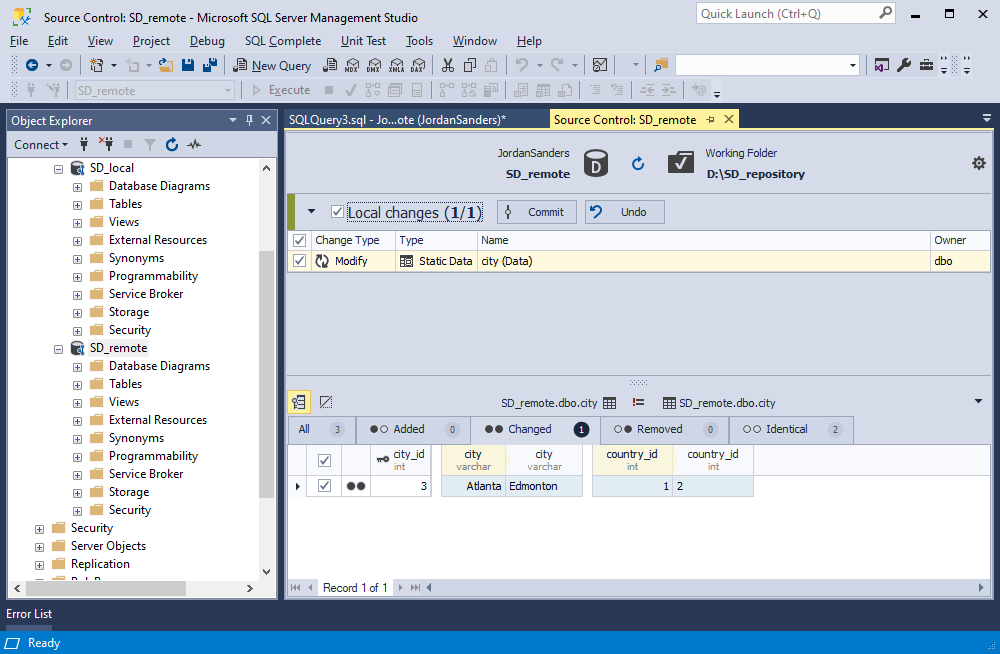Toggle the data grid header checkbox

point(324,460)
